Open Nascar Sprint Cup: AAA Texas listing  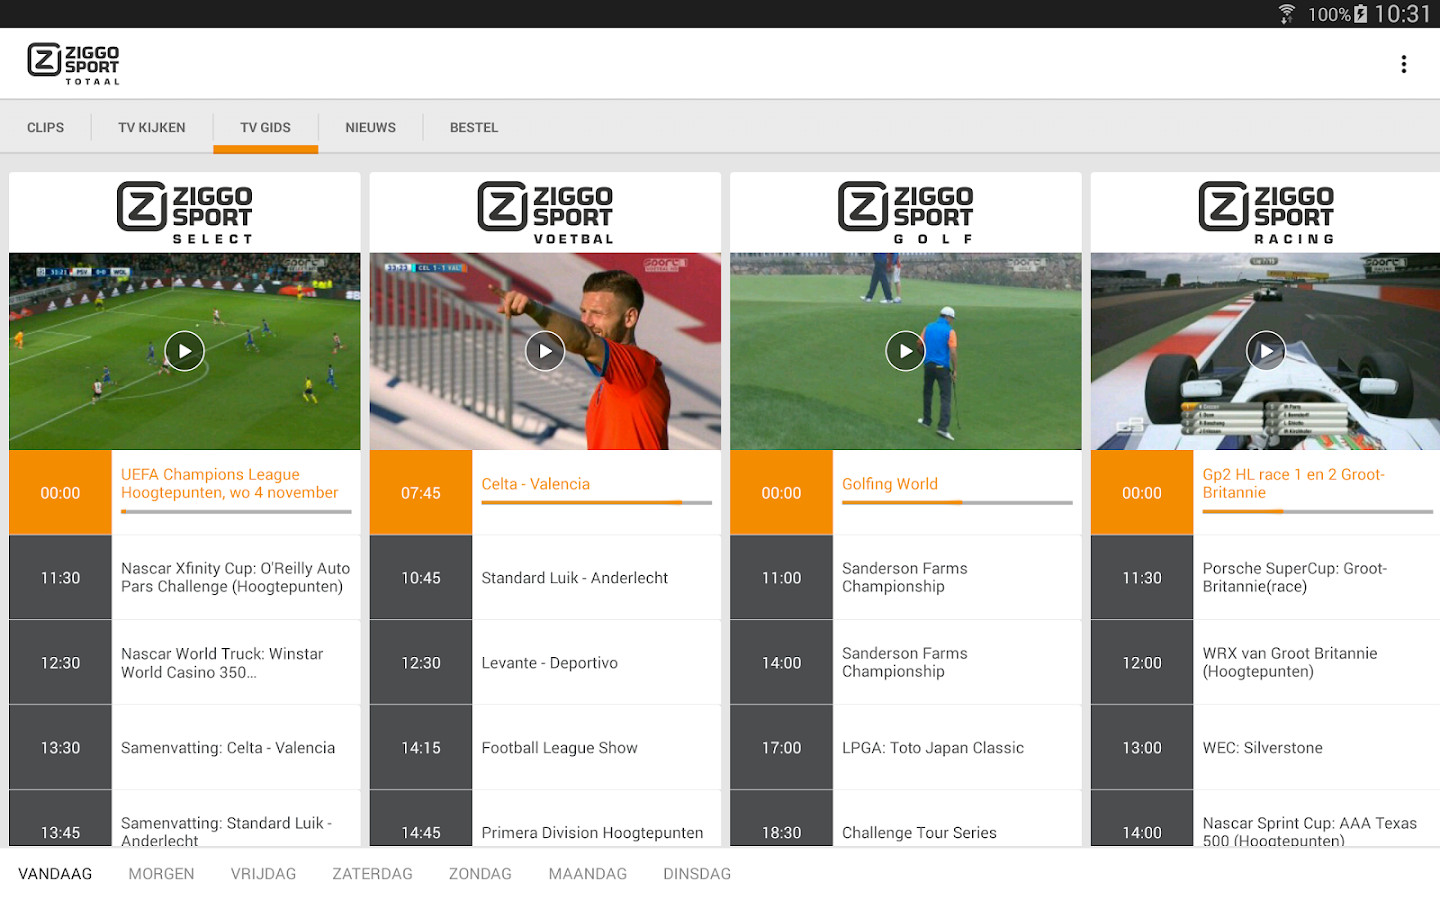click(1266, 819)
